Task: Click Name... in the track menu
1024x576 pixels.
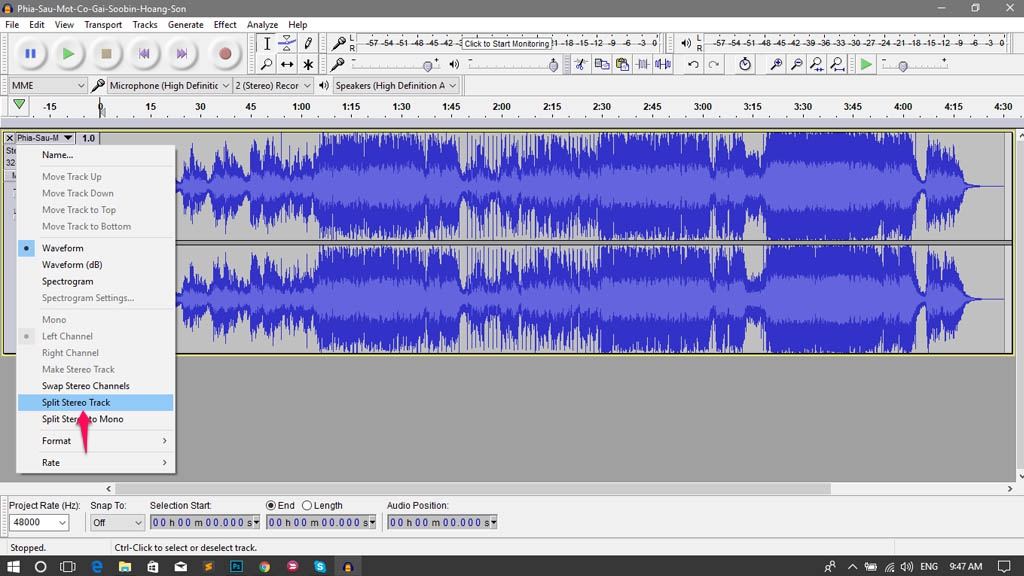Action: (x=57, y=155)
